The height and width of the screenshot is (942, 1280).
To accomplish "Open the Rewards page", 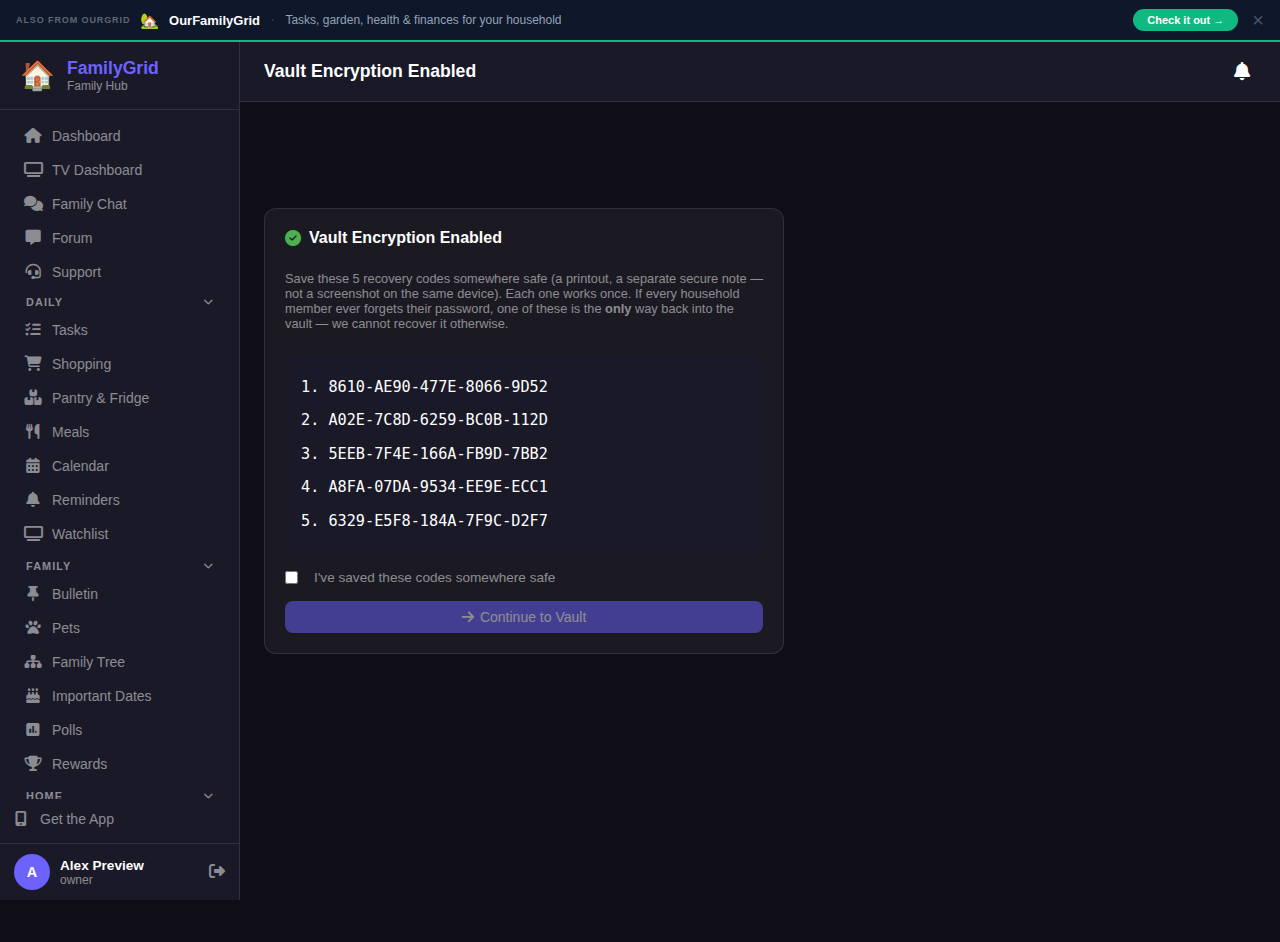I will click(x=120, y=764).
